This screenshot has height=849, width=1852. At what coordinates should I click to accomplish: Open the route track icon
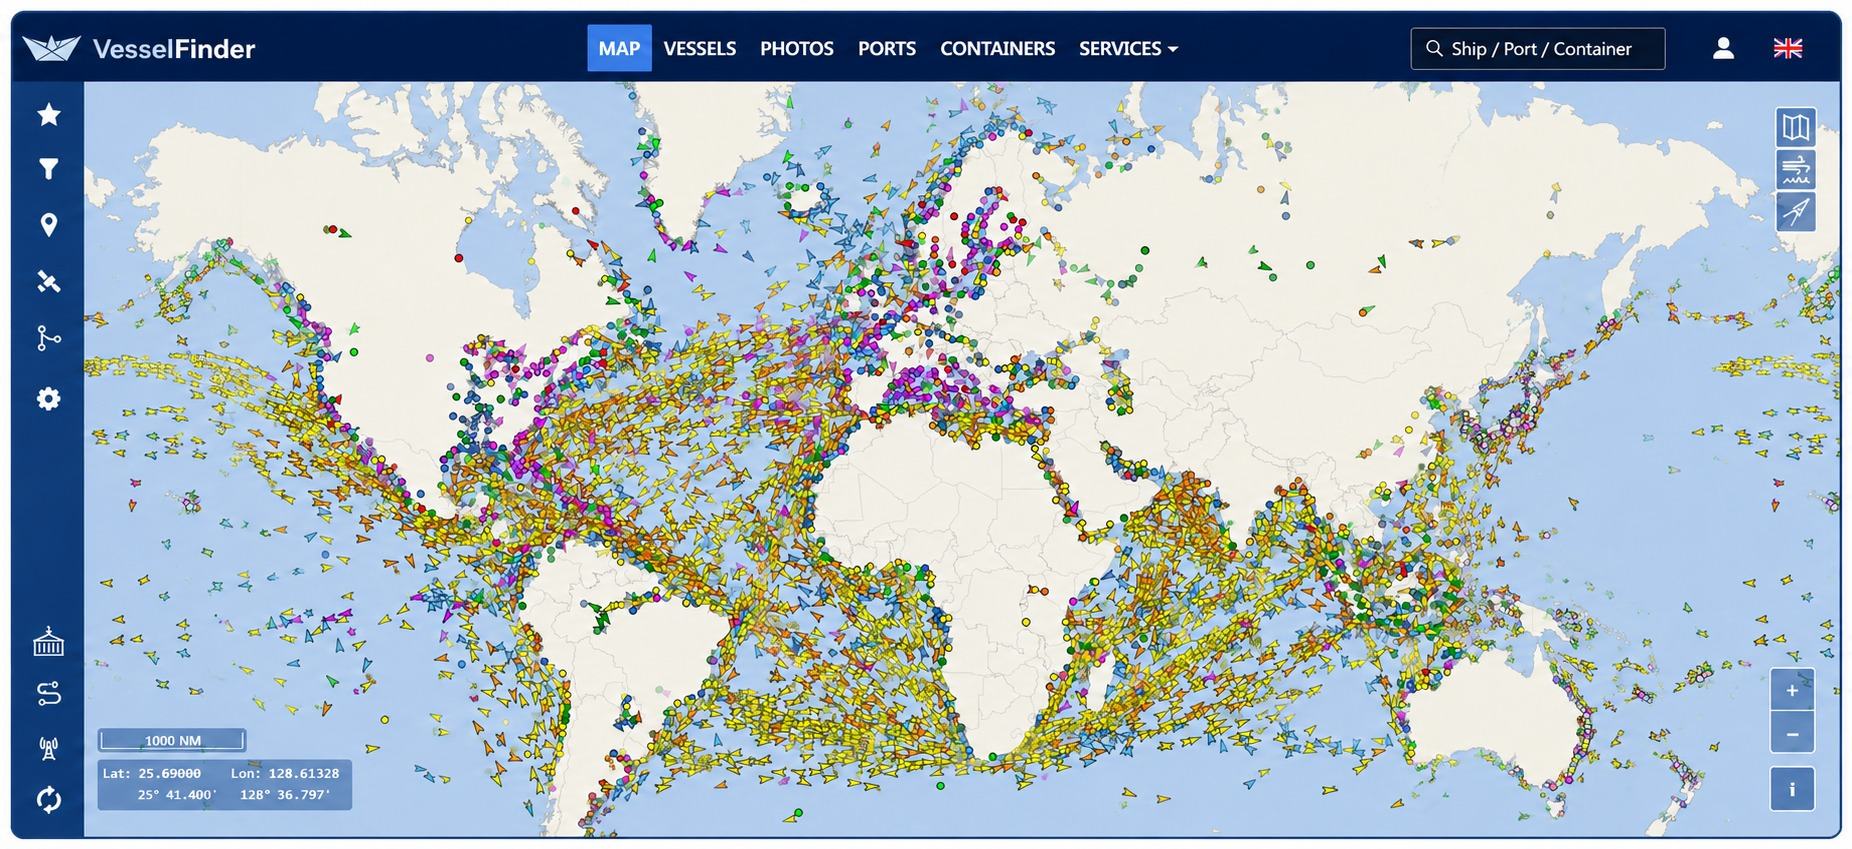click(x=48, y=339)
